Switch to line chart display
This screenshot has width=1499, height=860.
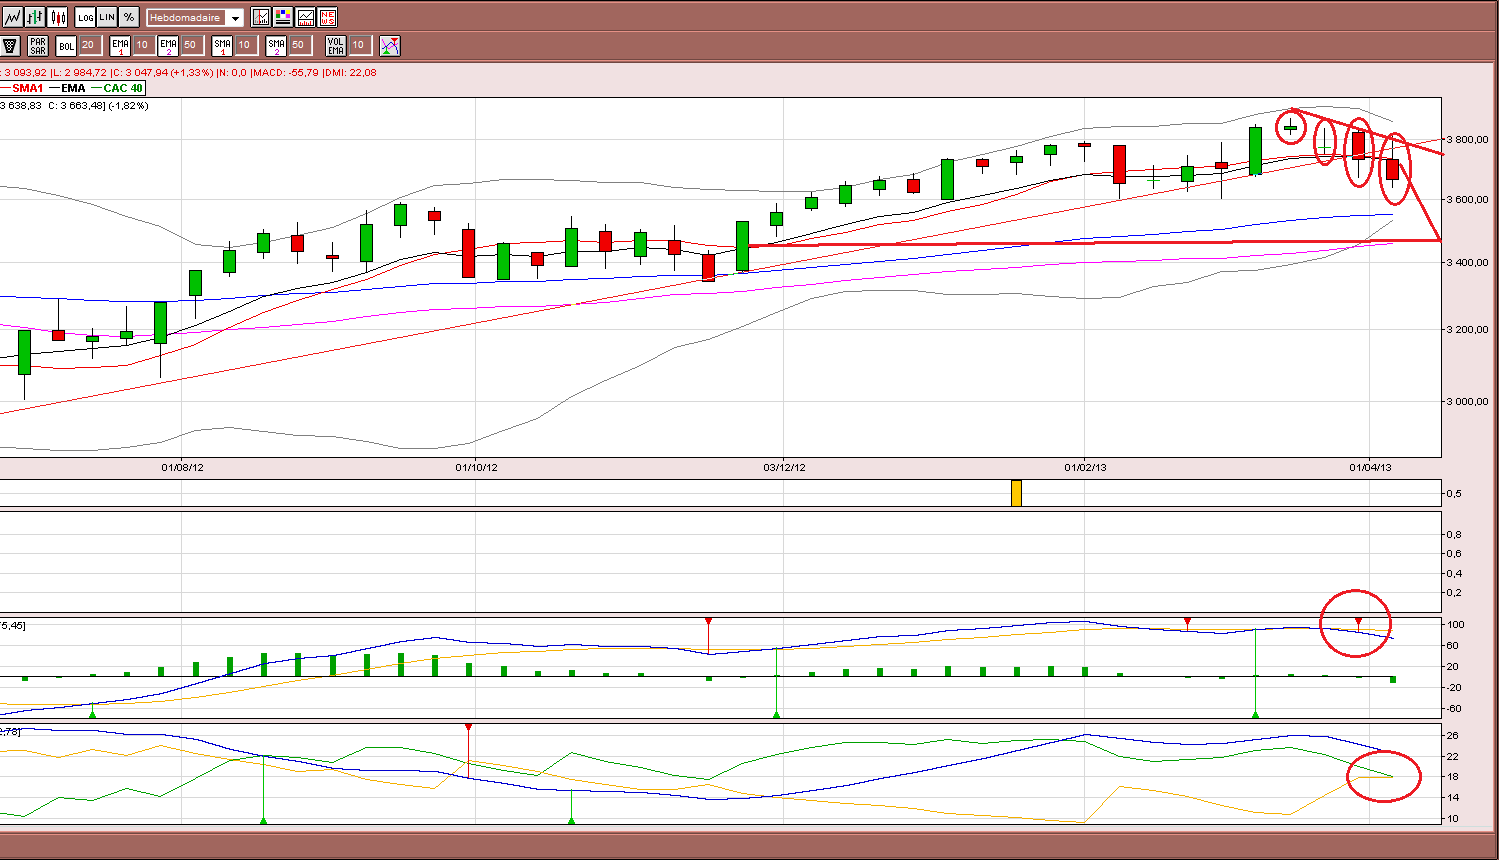[x=12, y=17]
